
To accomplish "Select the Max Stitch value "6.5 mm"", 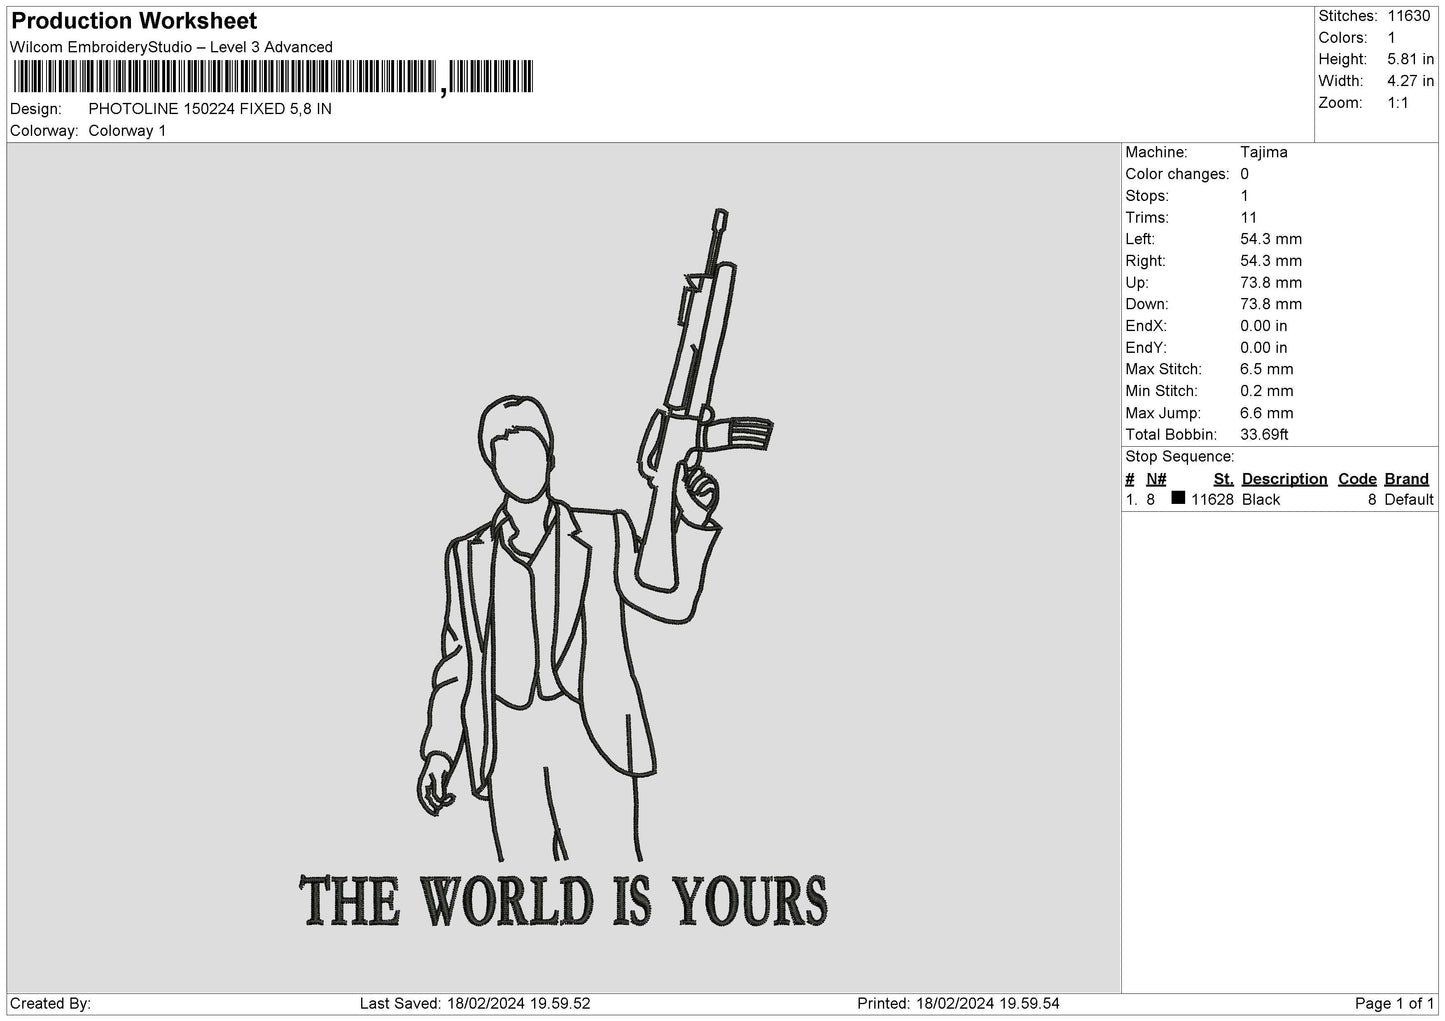I will [x=1267, y=369].
